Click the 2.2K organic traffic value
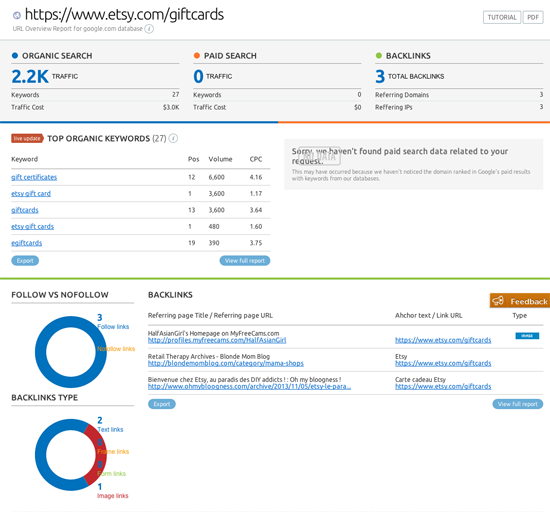550x515 pixels. pos(30,76)
